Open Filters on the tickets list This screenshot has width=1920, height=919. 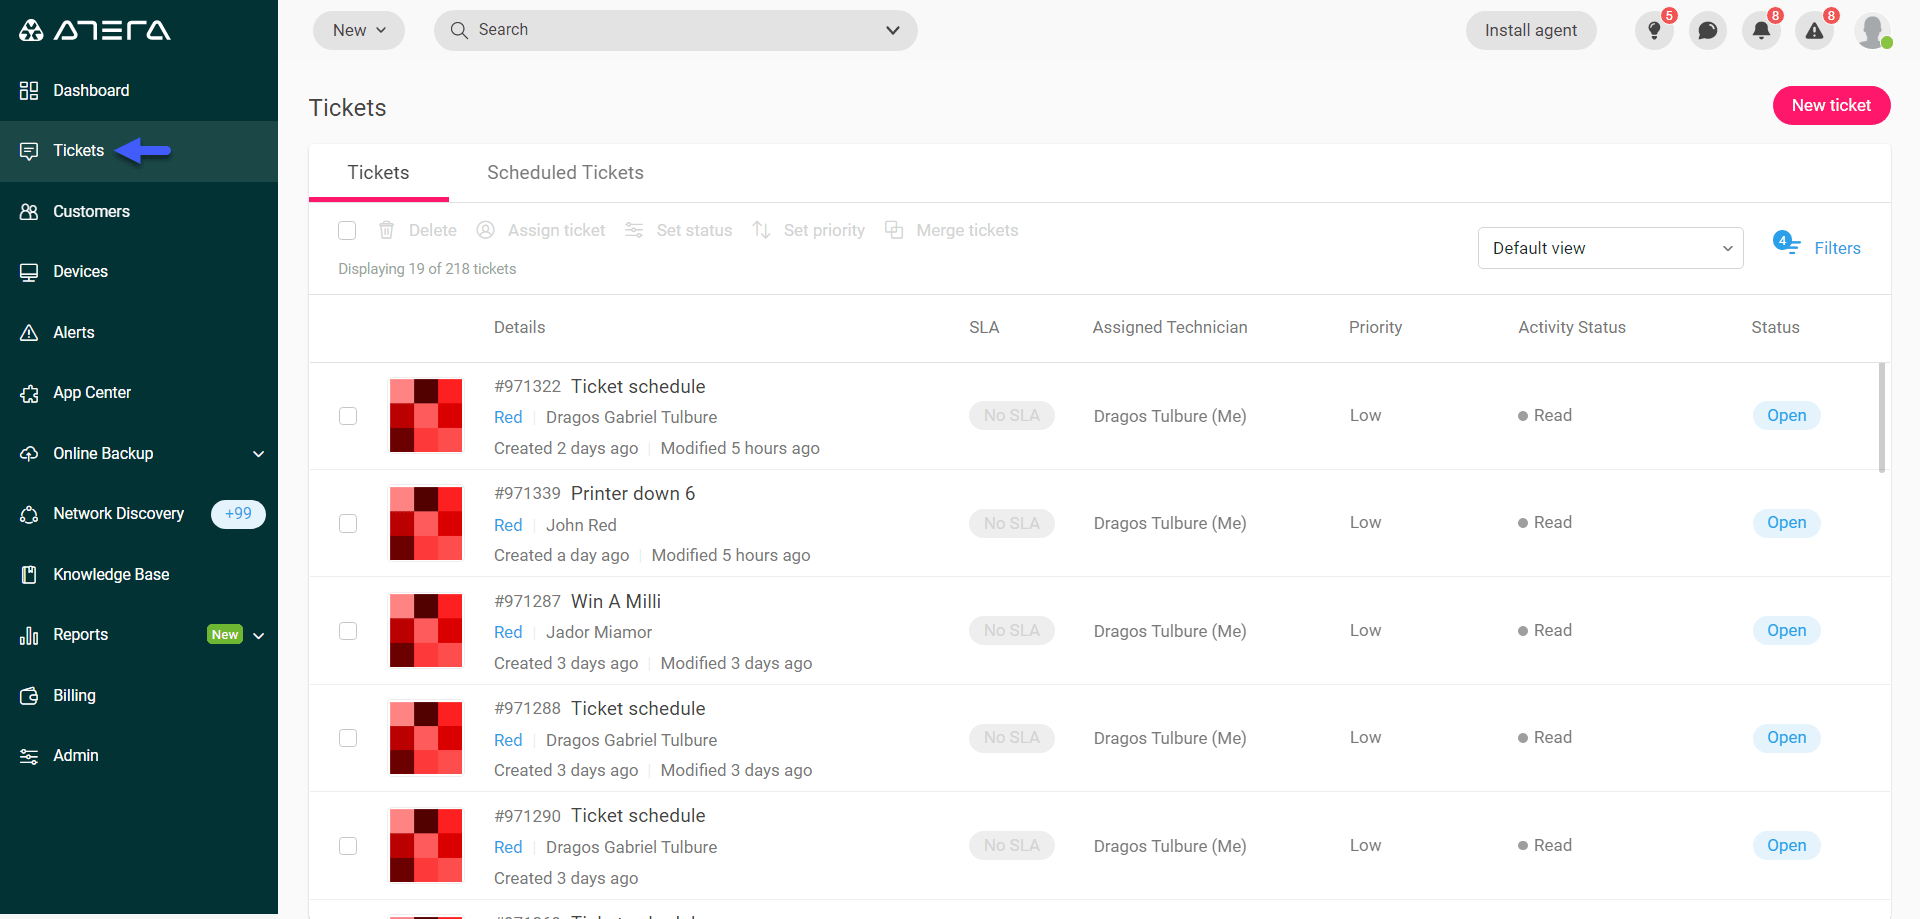point(1837,247)
